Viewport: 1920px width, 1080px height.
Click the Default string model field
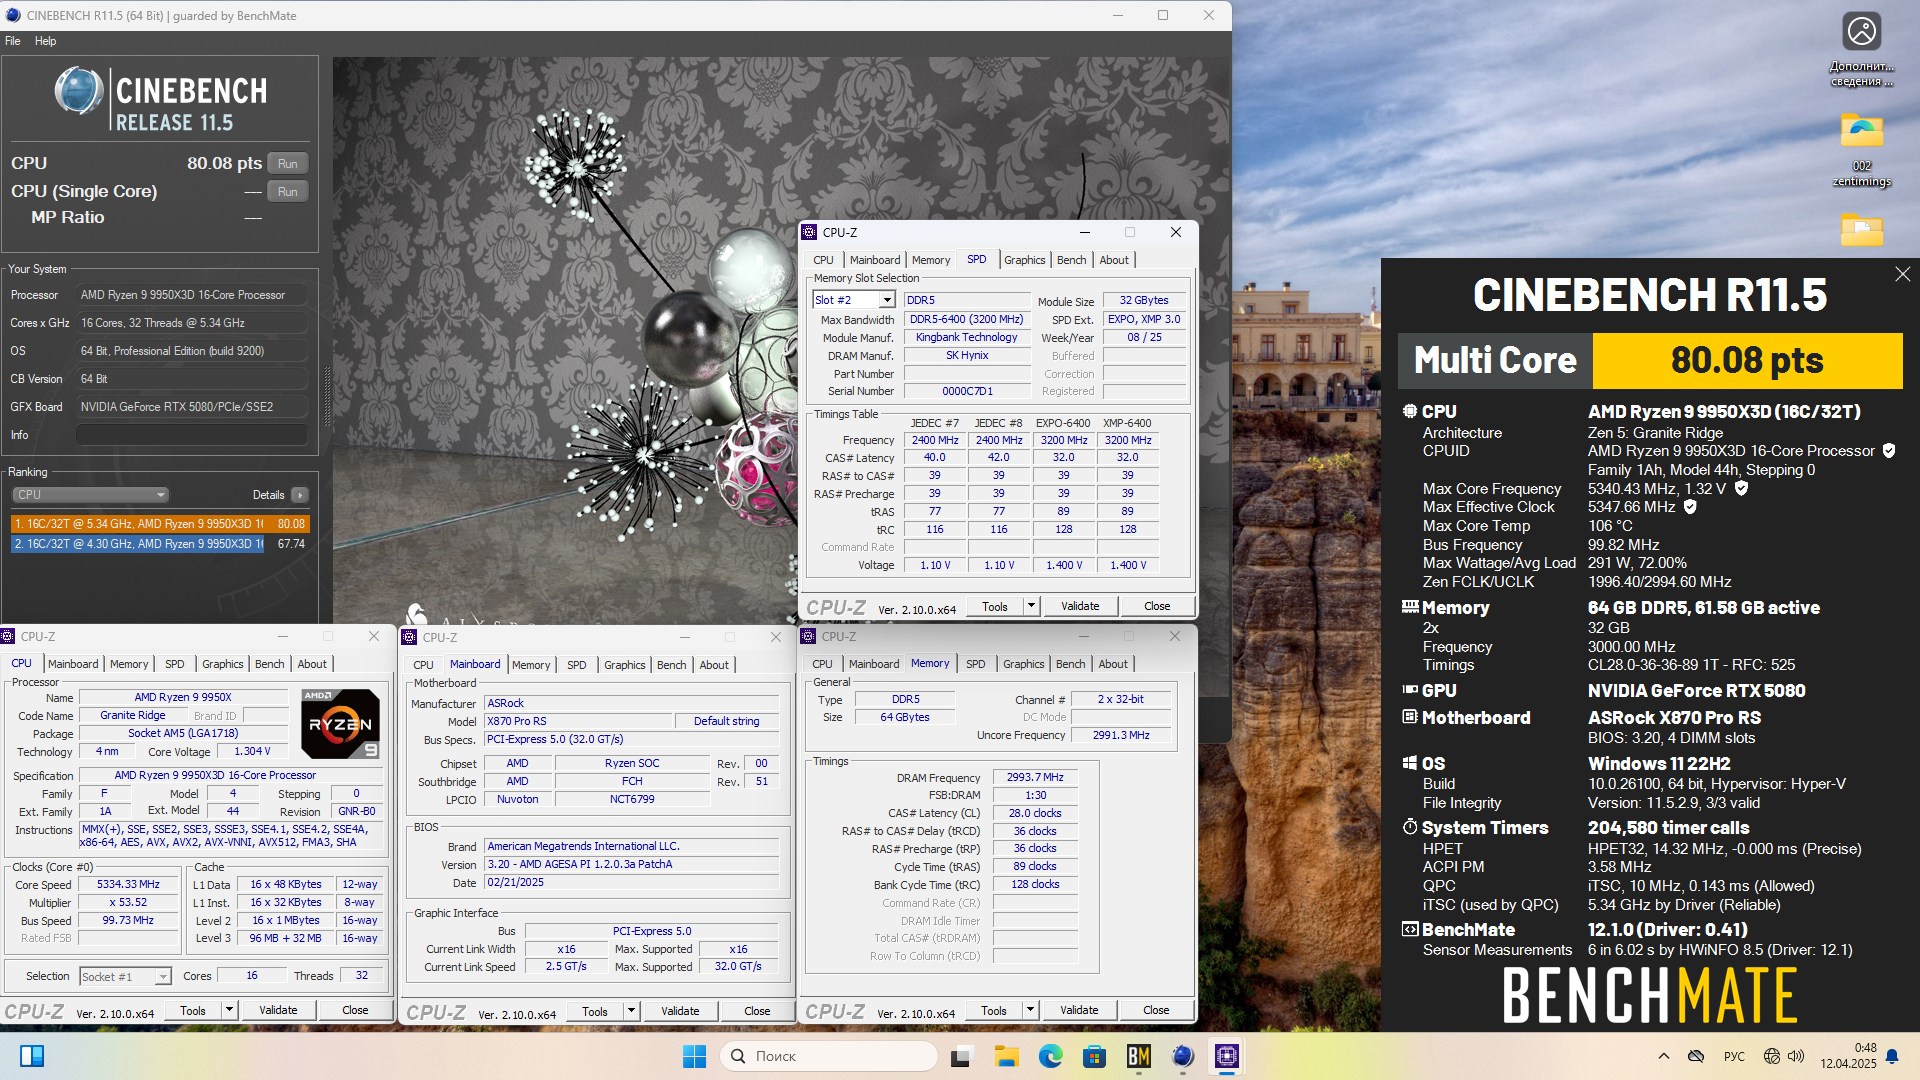[x=726, y=721]
